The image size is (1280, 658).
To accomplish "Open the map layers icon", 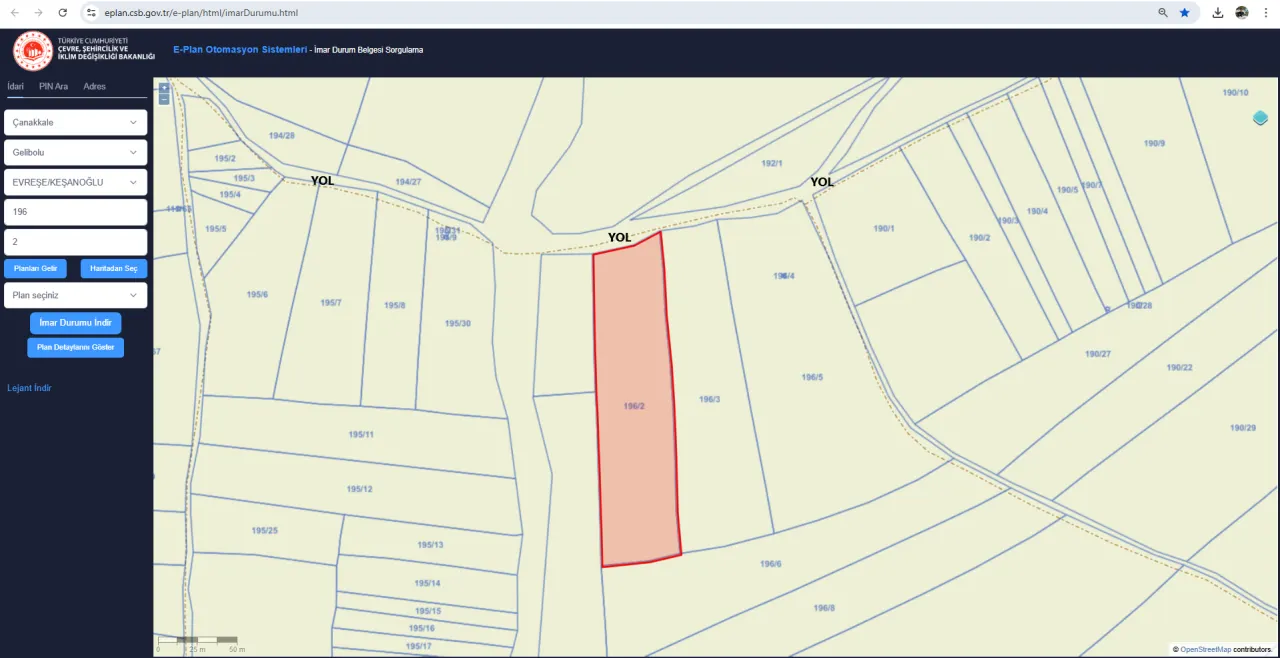I will [1260, 118].
